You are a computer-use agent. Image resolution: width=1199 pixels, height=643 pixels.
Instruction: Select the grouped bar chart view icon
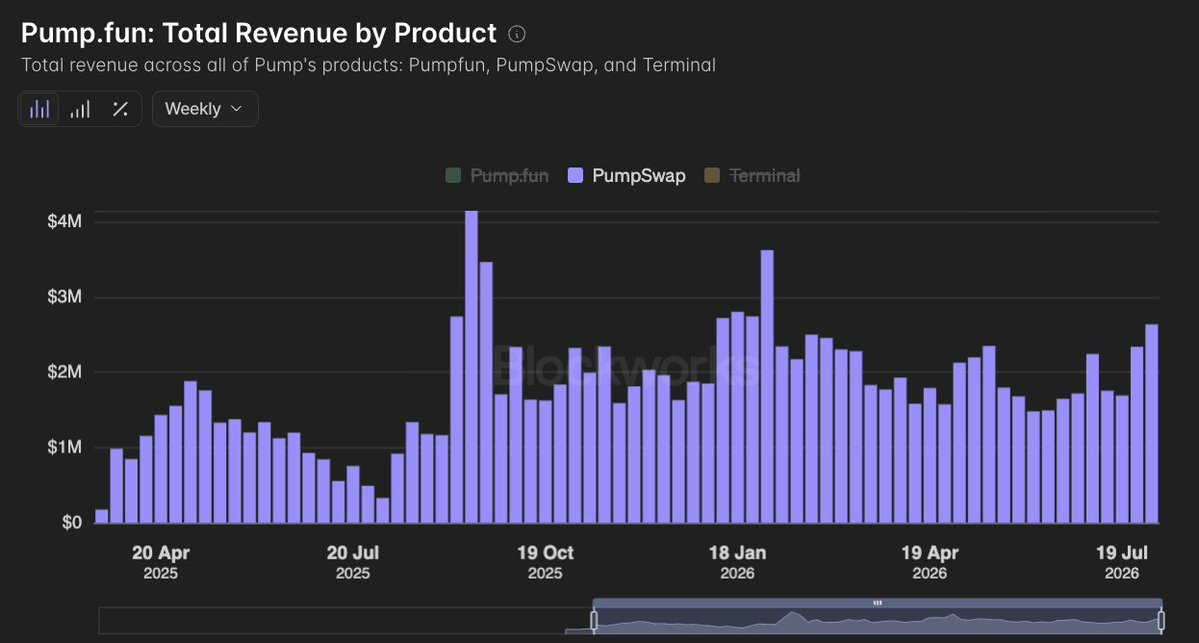coord(40,109)
